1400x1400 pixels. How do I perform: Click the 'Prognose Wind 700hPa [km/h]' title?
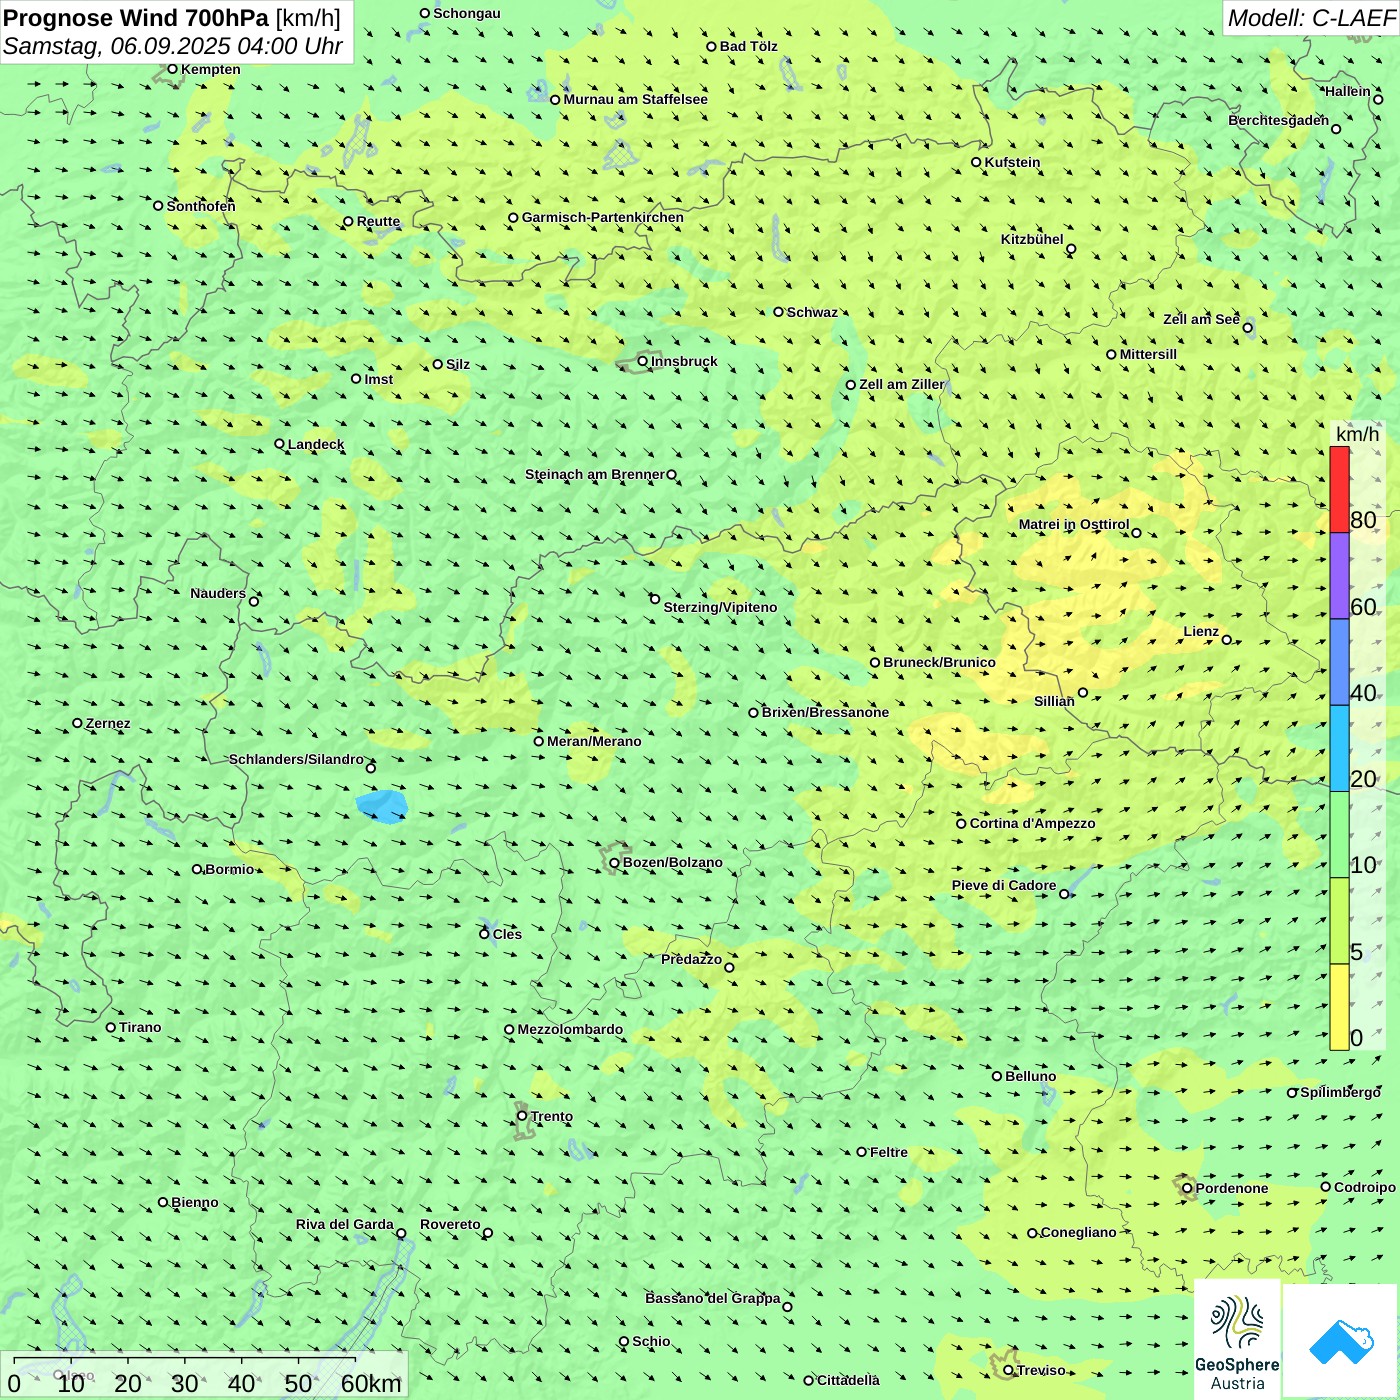[x=172, y=18]
